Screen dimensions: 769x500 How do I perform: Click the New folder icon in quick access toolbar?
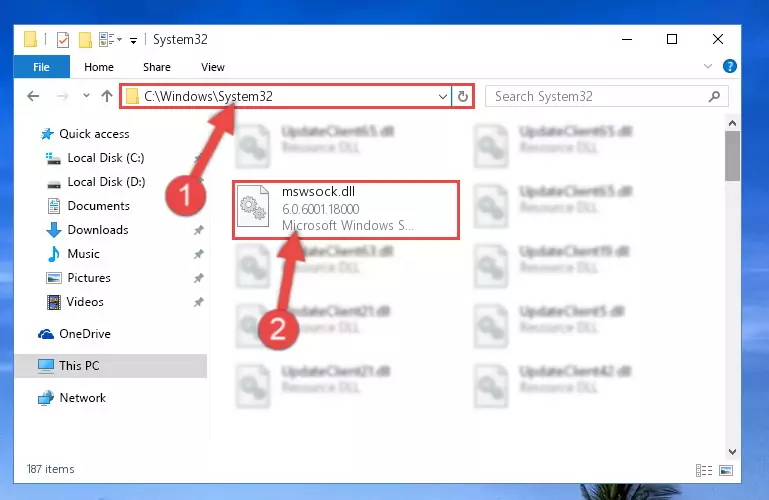point(85,40)
